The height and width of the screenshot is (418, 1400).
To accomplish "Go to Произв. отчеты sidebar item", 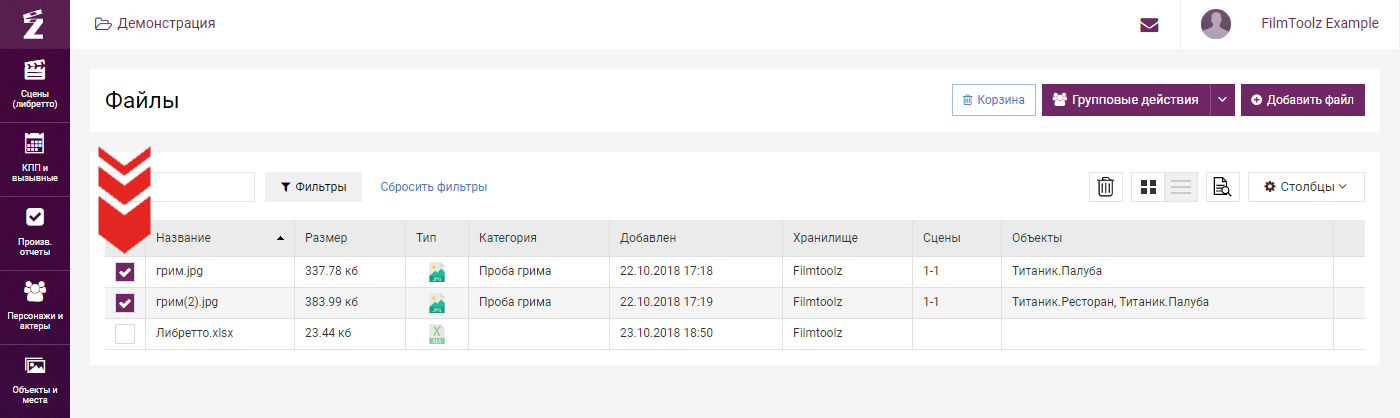I will [35, 232].
